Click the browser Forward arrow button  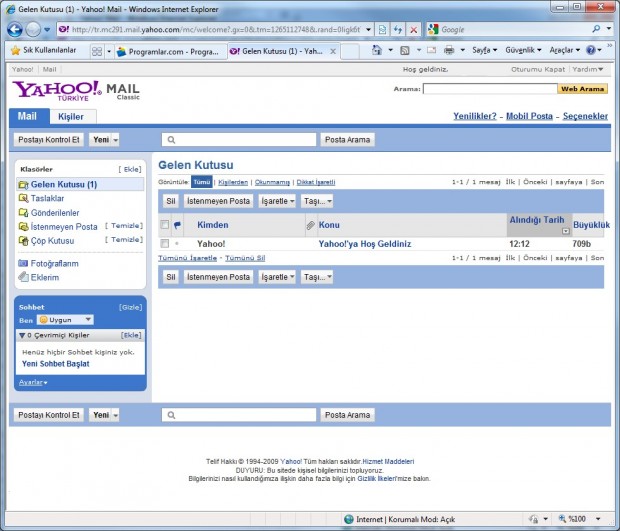[33, 30]
